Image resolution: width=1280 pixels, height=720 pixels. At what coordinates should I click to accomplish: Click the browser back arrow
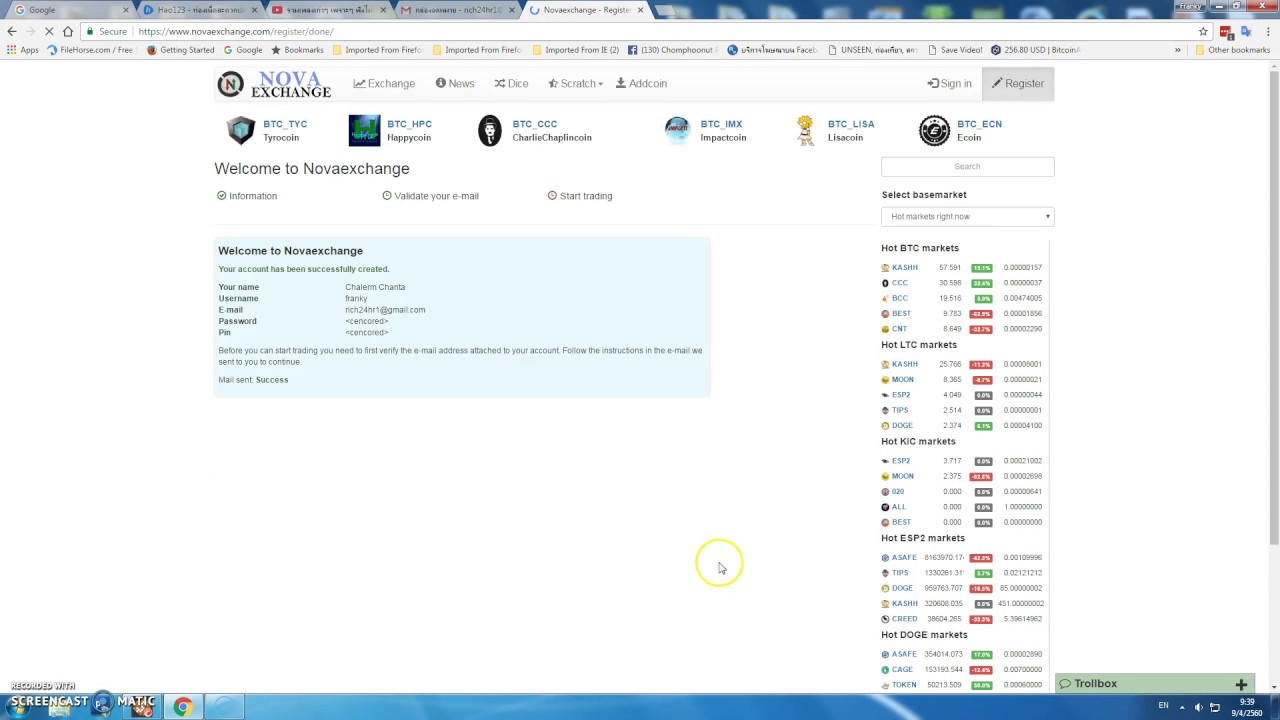(12, 31)
